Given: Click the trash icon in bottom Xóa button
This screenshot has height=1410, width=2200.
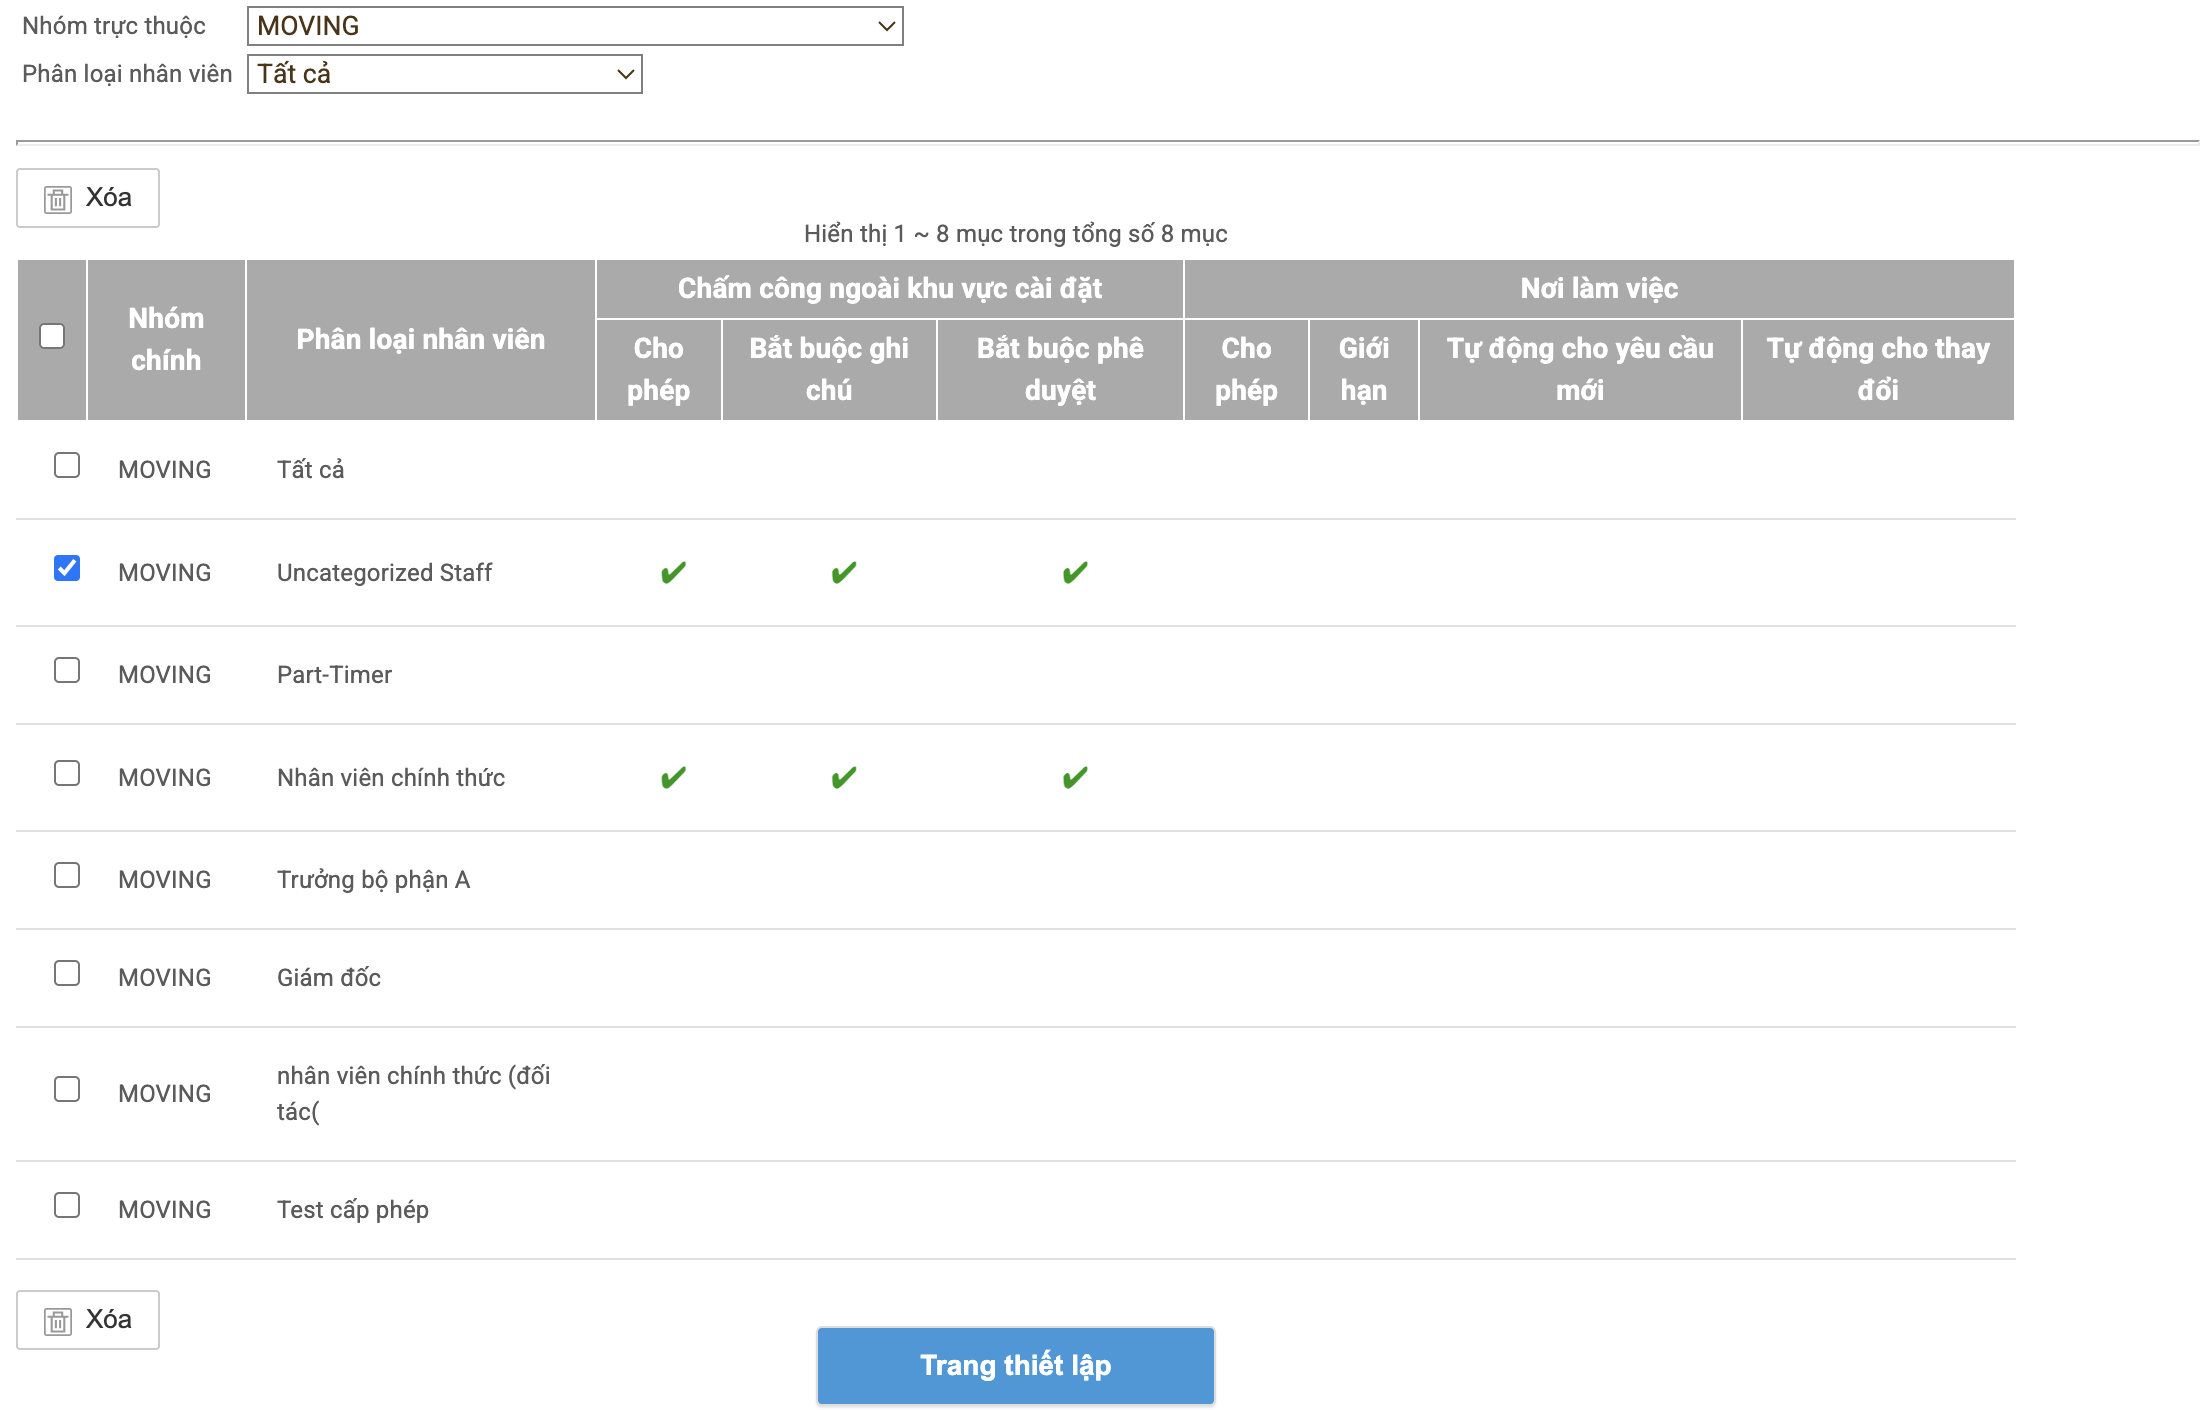Looking at the screenshot, I should (58, 1321).
